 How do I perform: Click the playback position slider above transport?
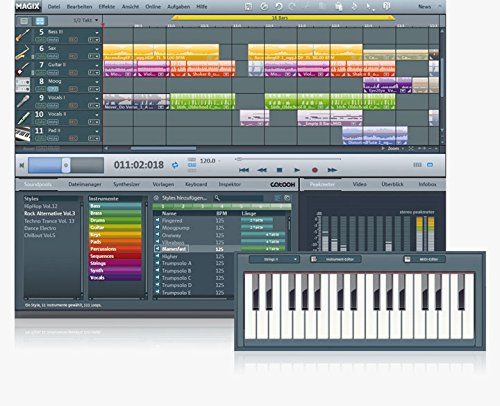pos(239,159)
